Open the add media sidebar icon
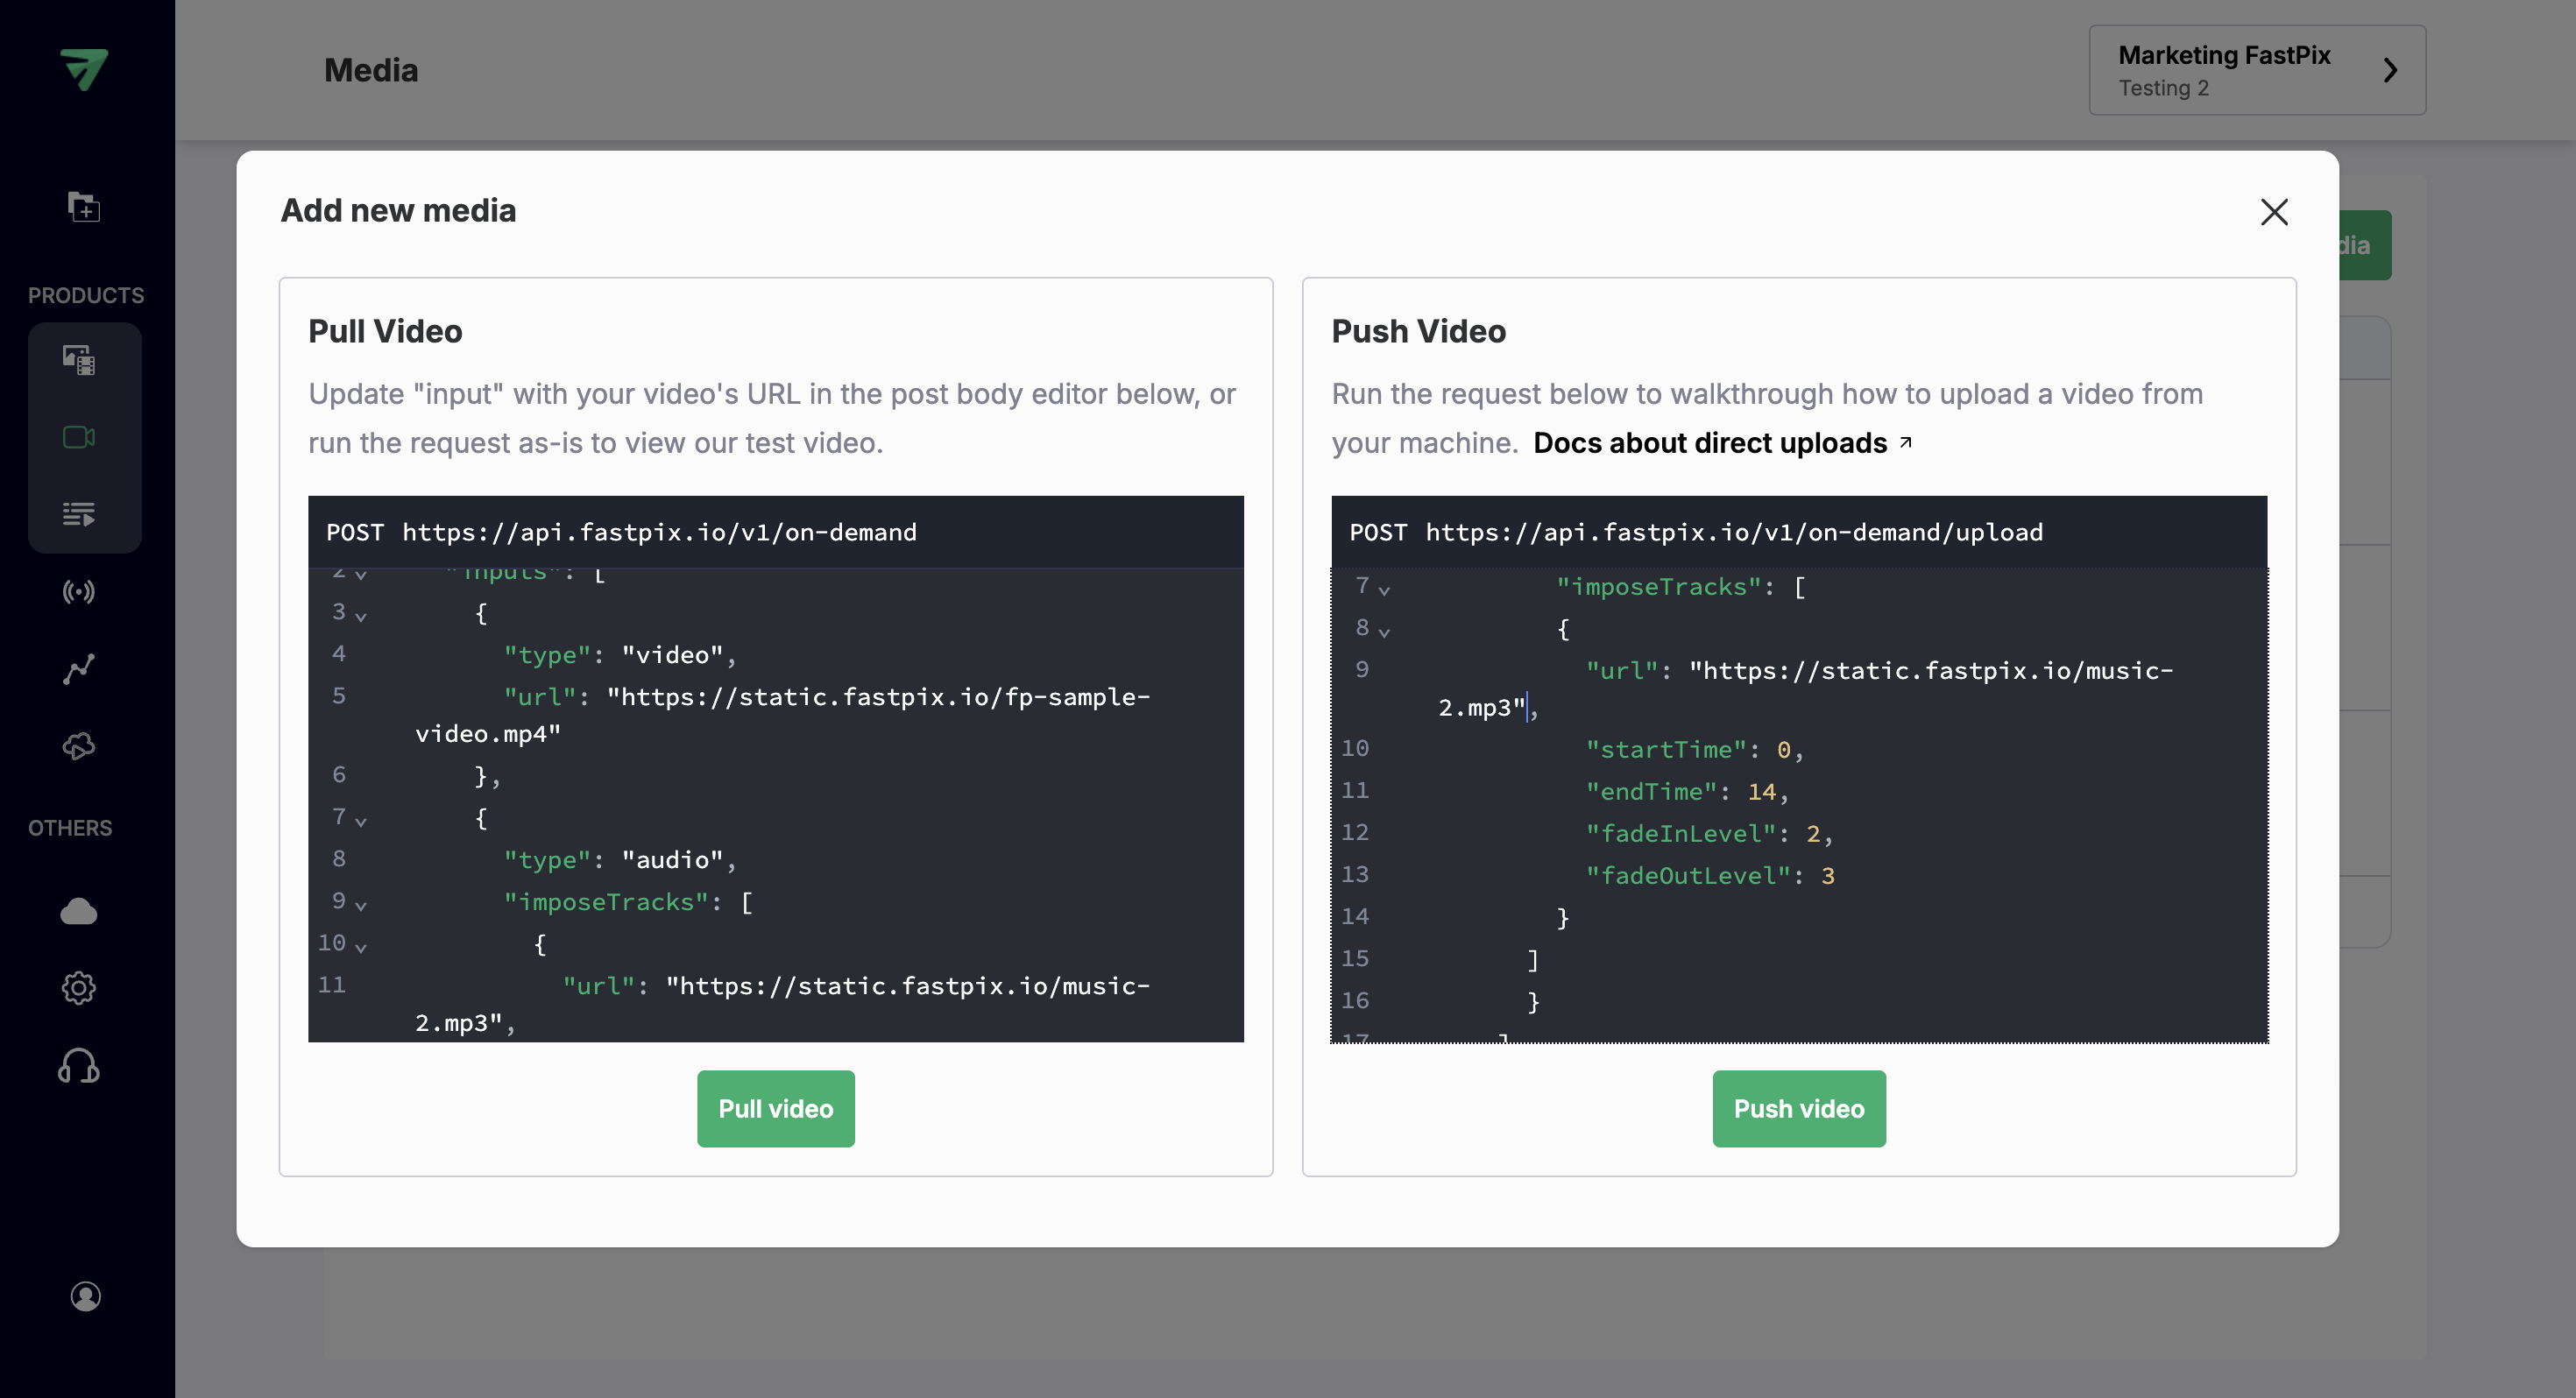Viewport: 2576px width, 1398px height. (x=84, y=207)
